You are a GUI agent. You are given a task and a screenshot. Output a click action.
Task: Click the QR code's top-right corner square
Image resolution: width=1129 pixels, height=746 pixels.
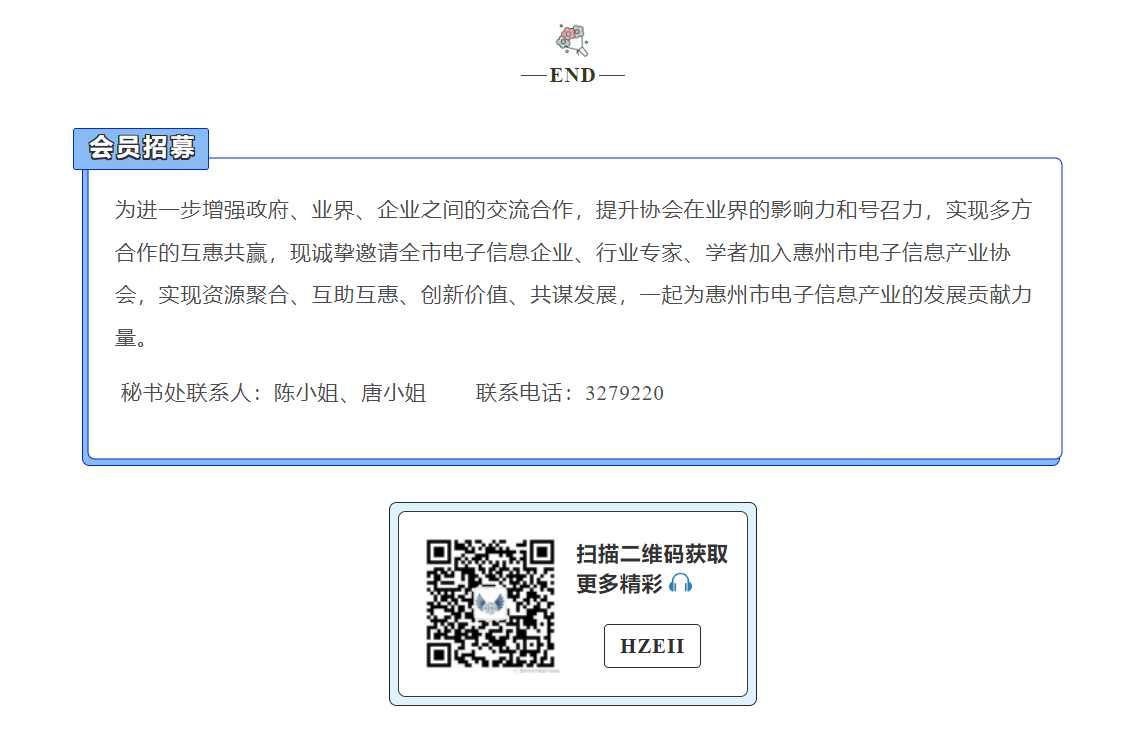tap(541, 553)
